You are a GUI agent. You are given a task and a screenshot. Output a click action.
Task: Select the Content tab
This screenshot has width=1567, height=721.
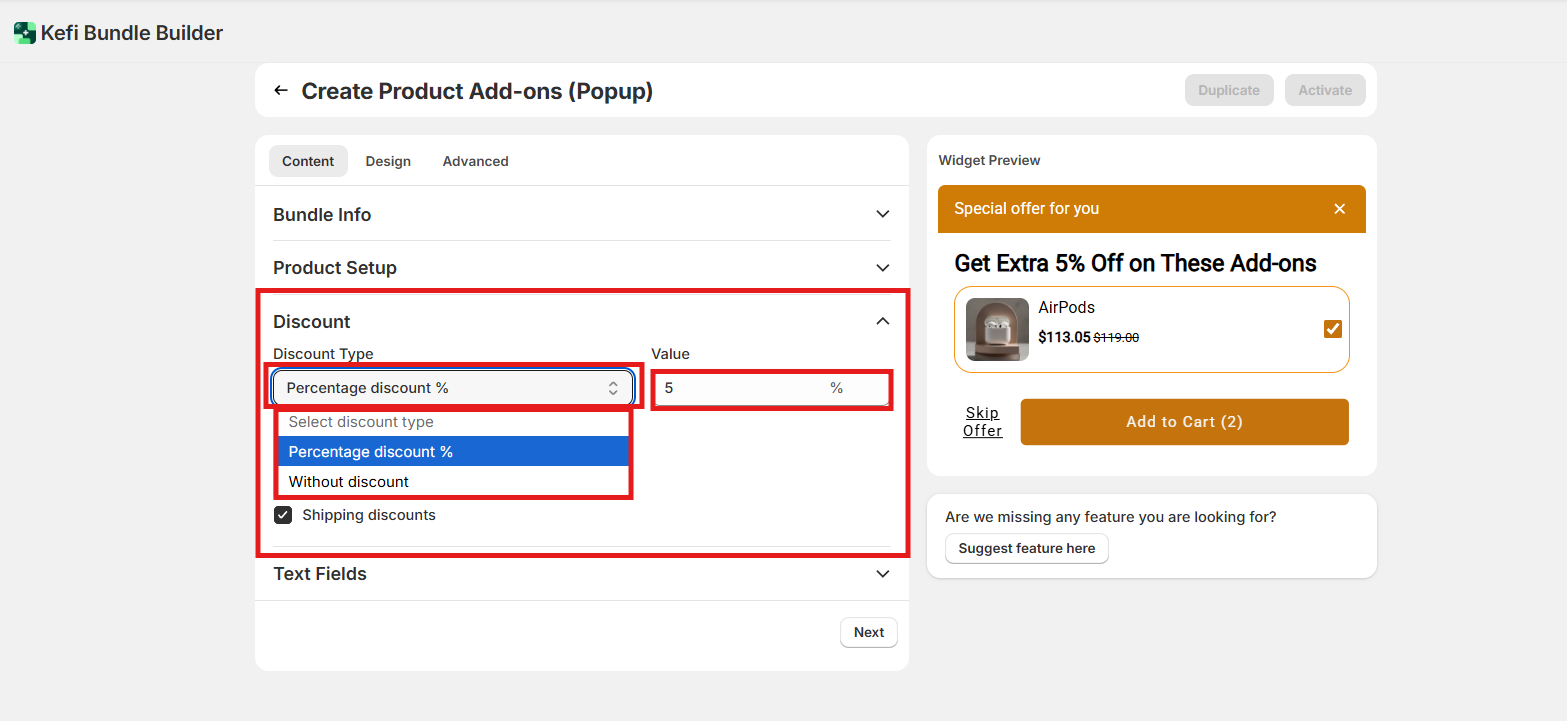point(308,161)
